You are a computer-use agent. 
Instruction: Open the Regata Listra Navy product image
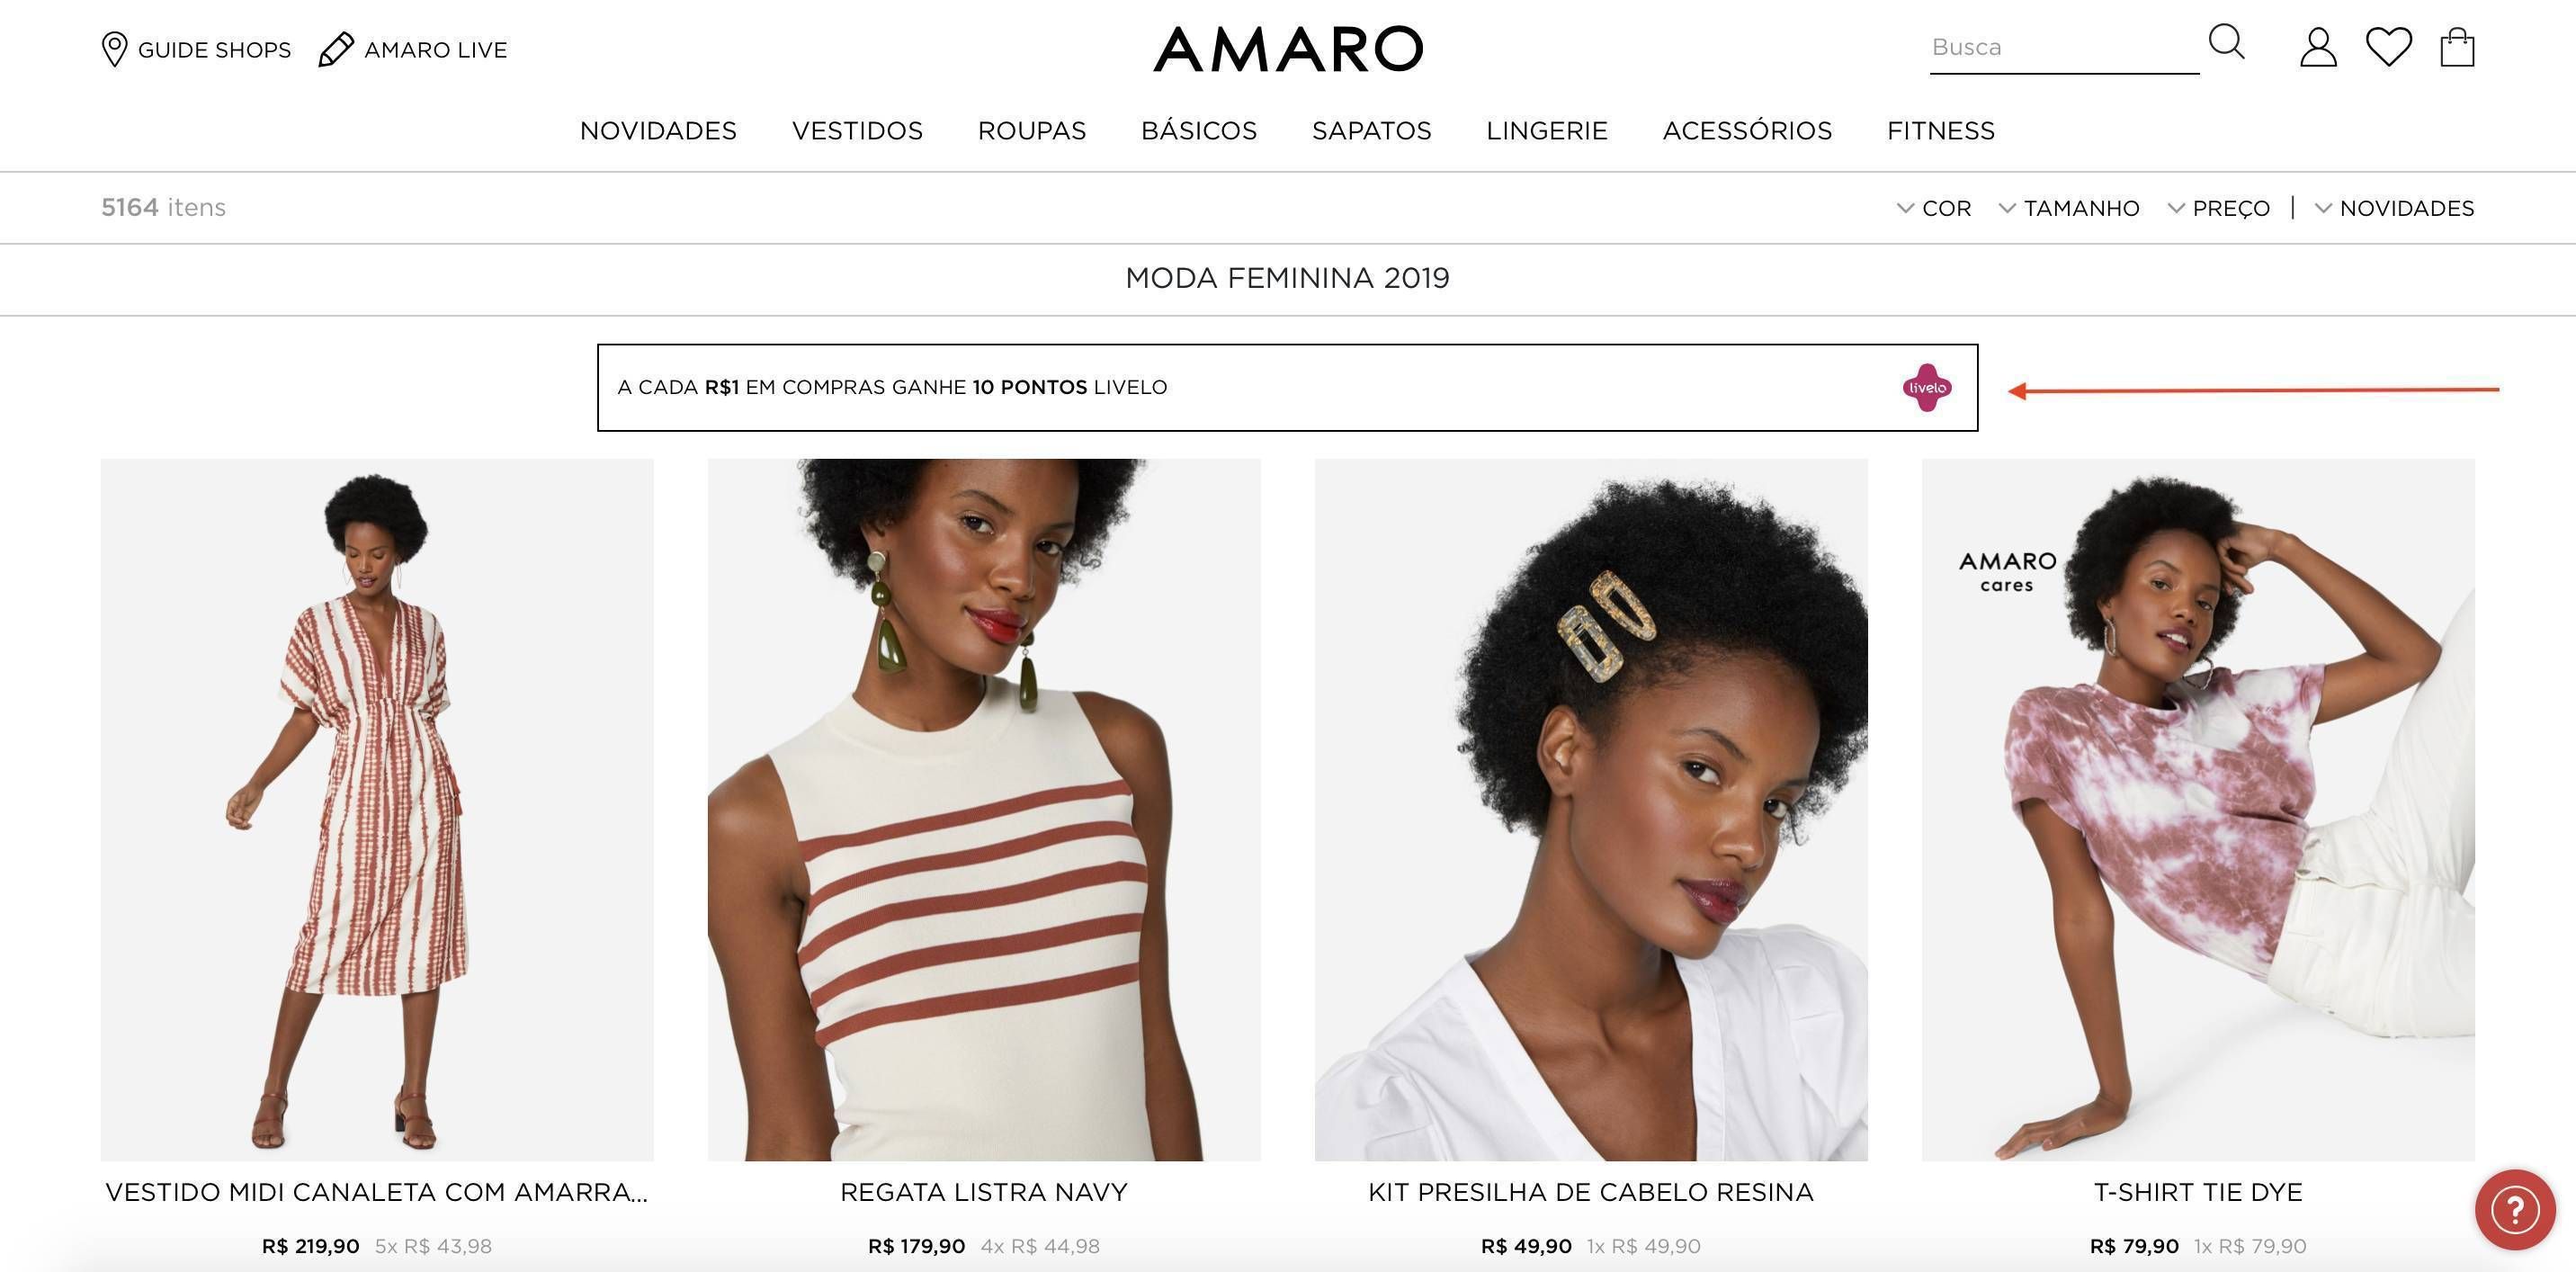point(984,810)
